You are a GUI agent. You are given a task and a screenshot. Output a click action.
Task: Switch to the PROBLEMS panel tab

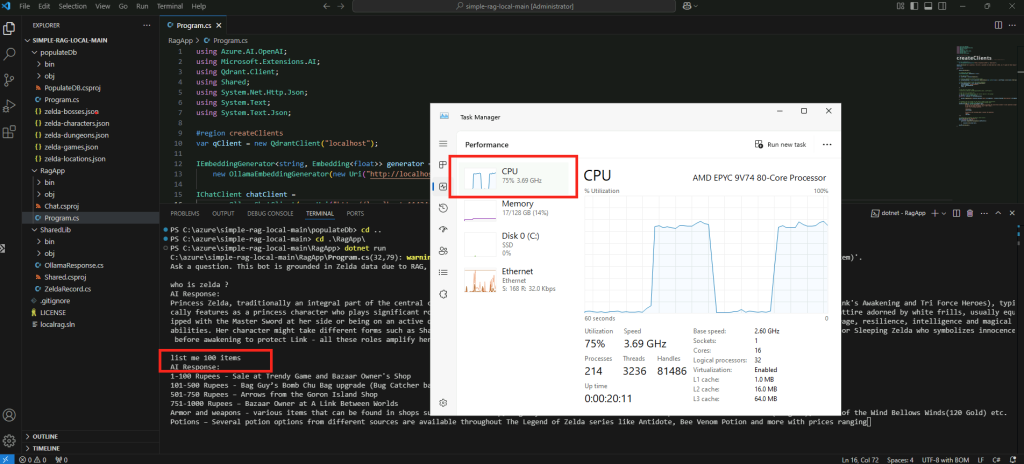pyautogui.click(x=185, y=213)
